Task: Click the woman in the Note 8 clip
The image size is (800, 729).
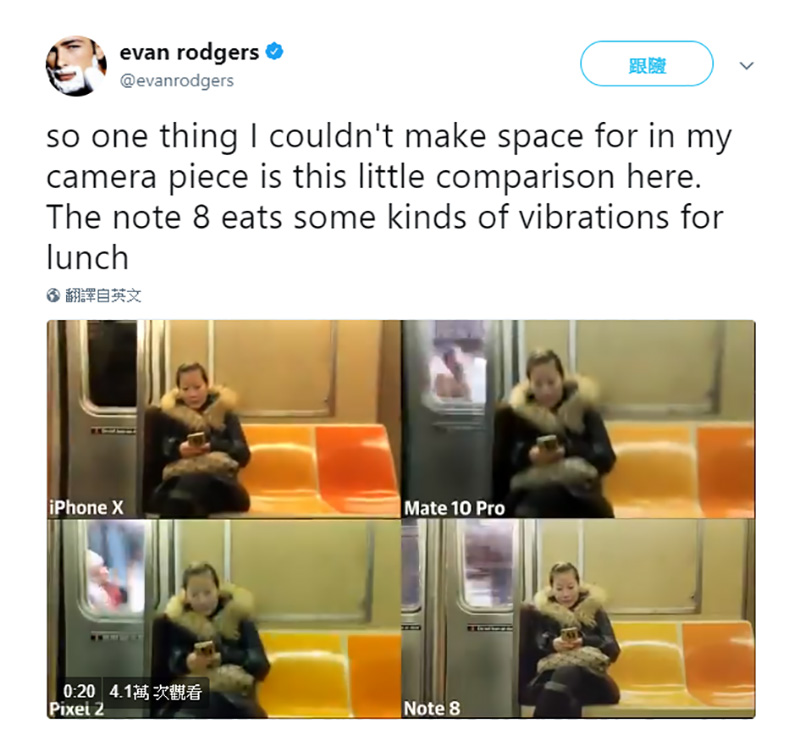Action: coord(569,638)
